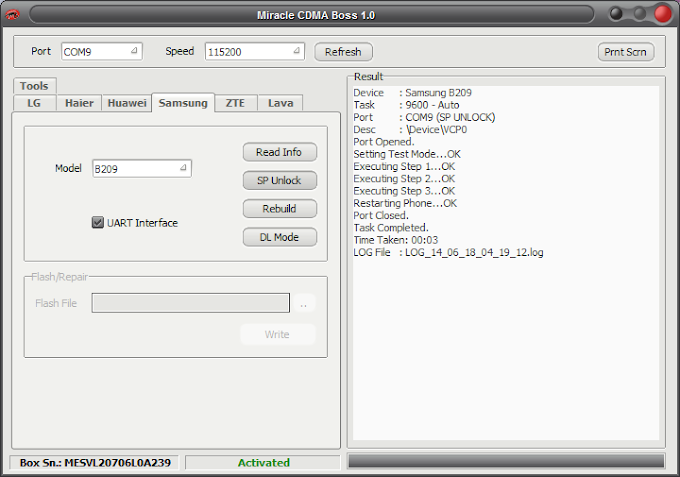Switch to the Huawei tab
Screen dimensions: 680x477
[x=127, y=103]
